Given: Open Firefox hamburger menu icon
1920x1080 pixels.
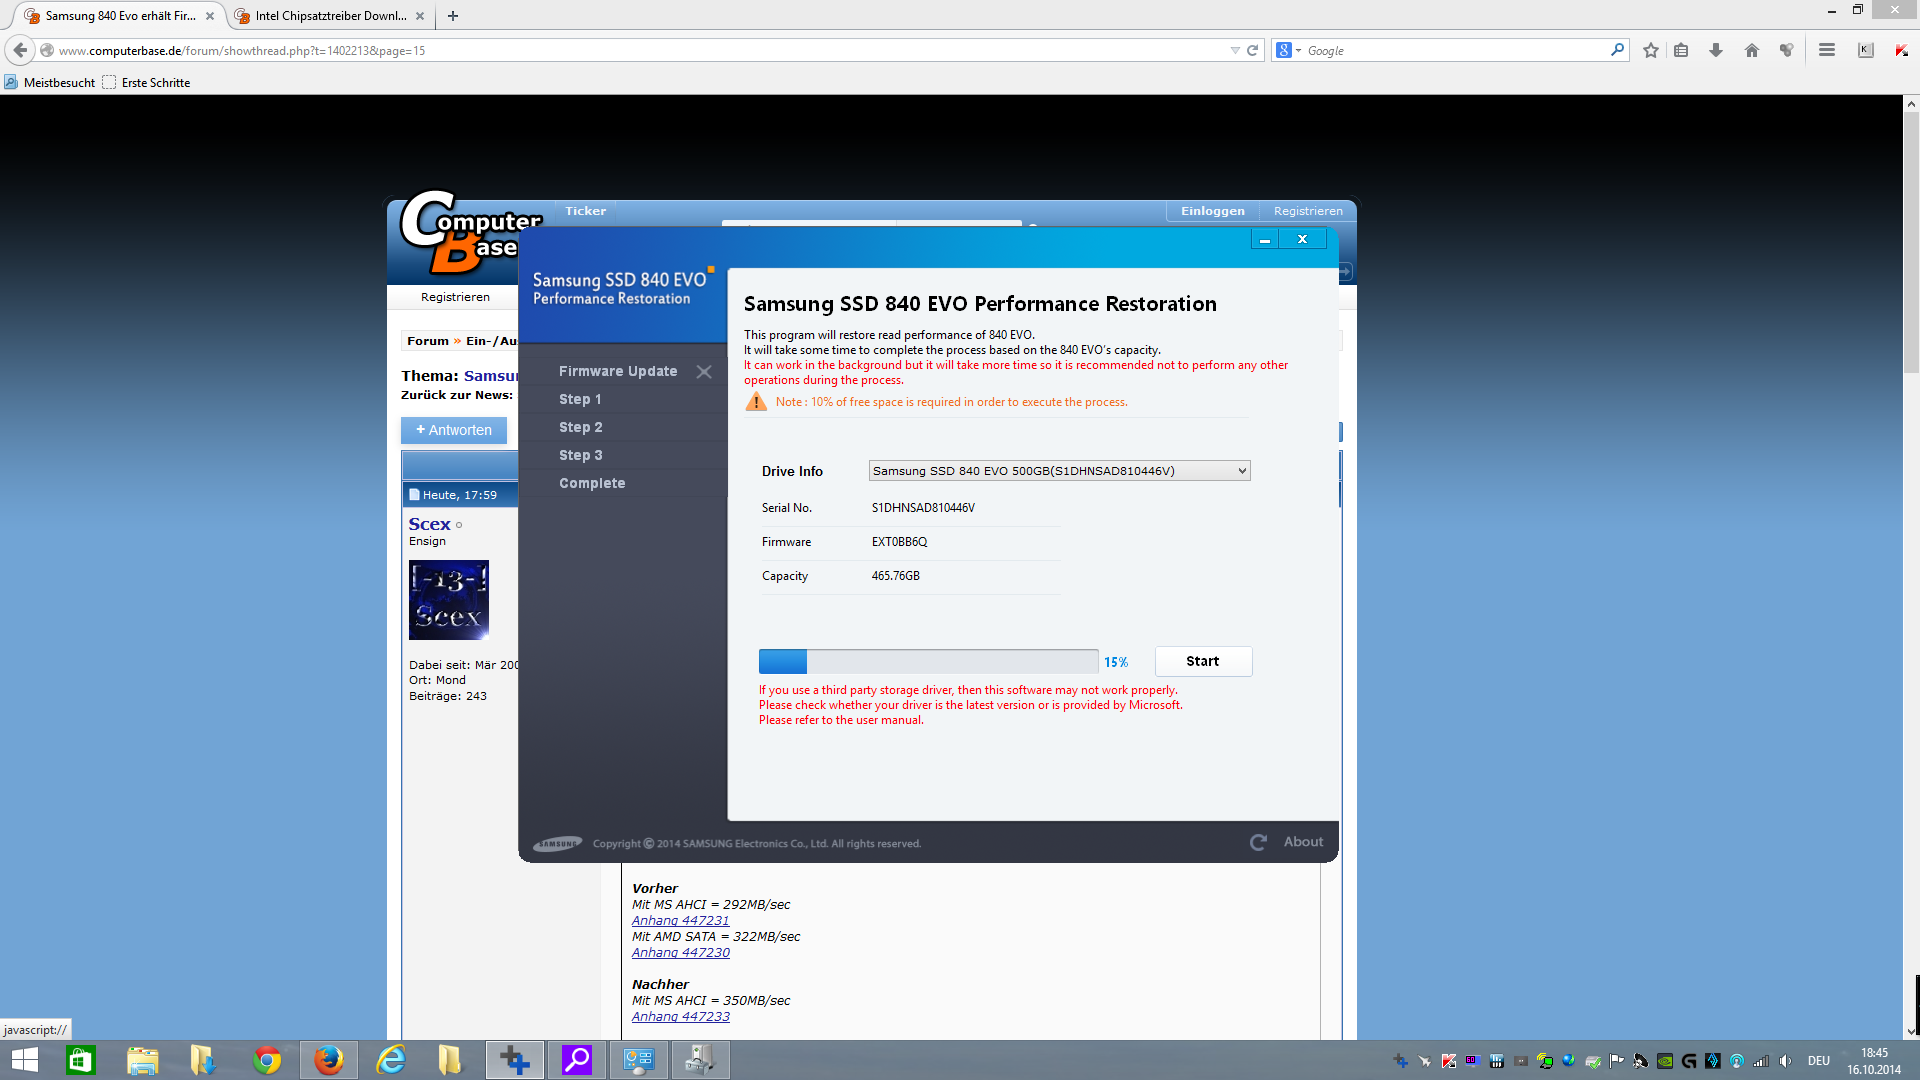Looking at the screenshot, I should (1827, 50).
